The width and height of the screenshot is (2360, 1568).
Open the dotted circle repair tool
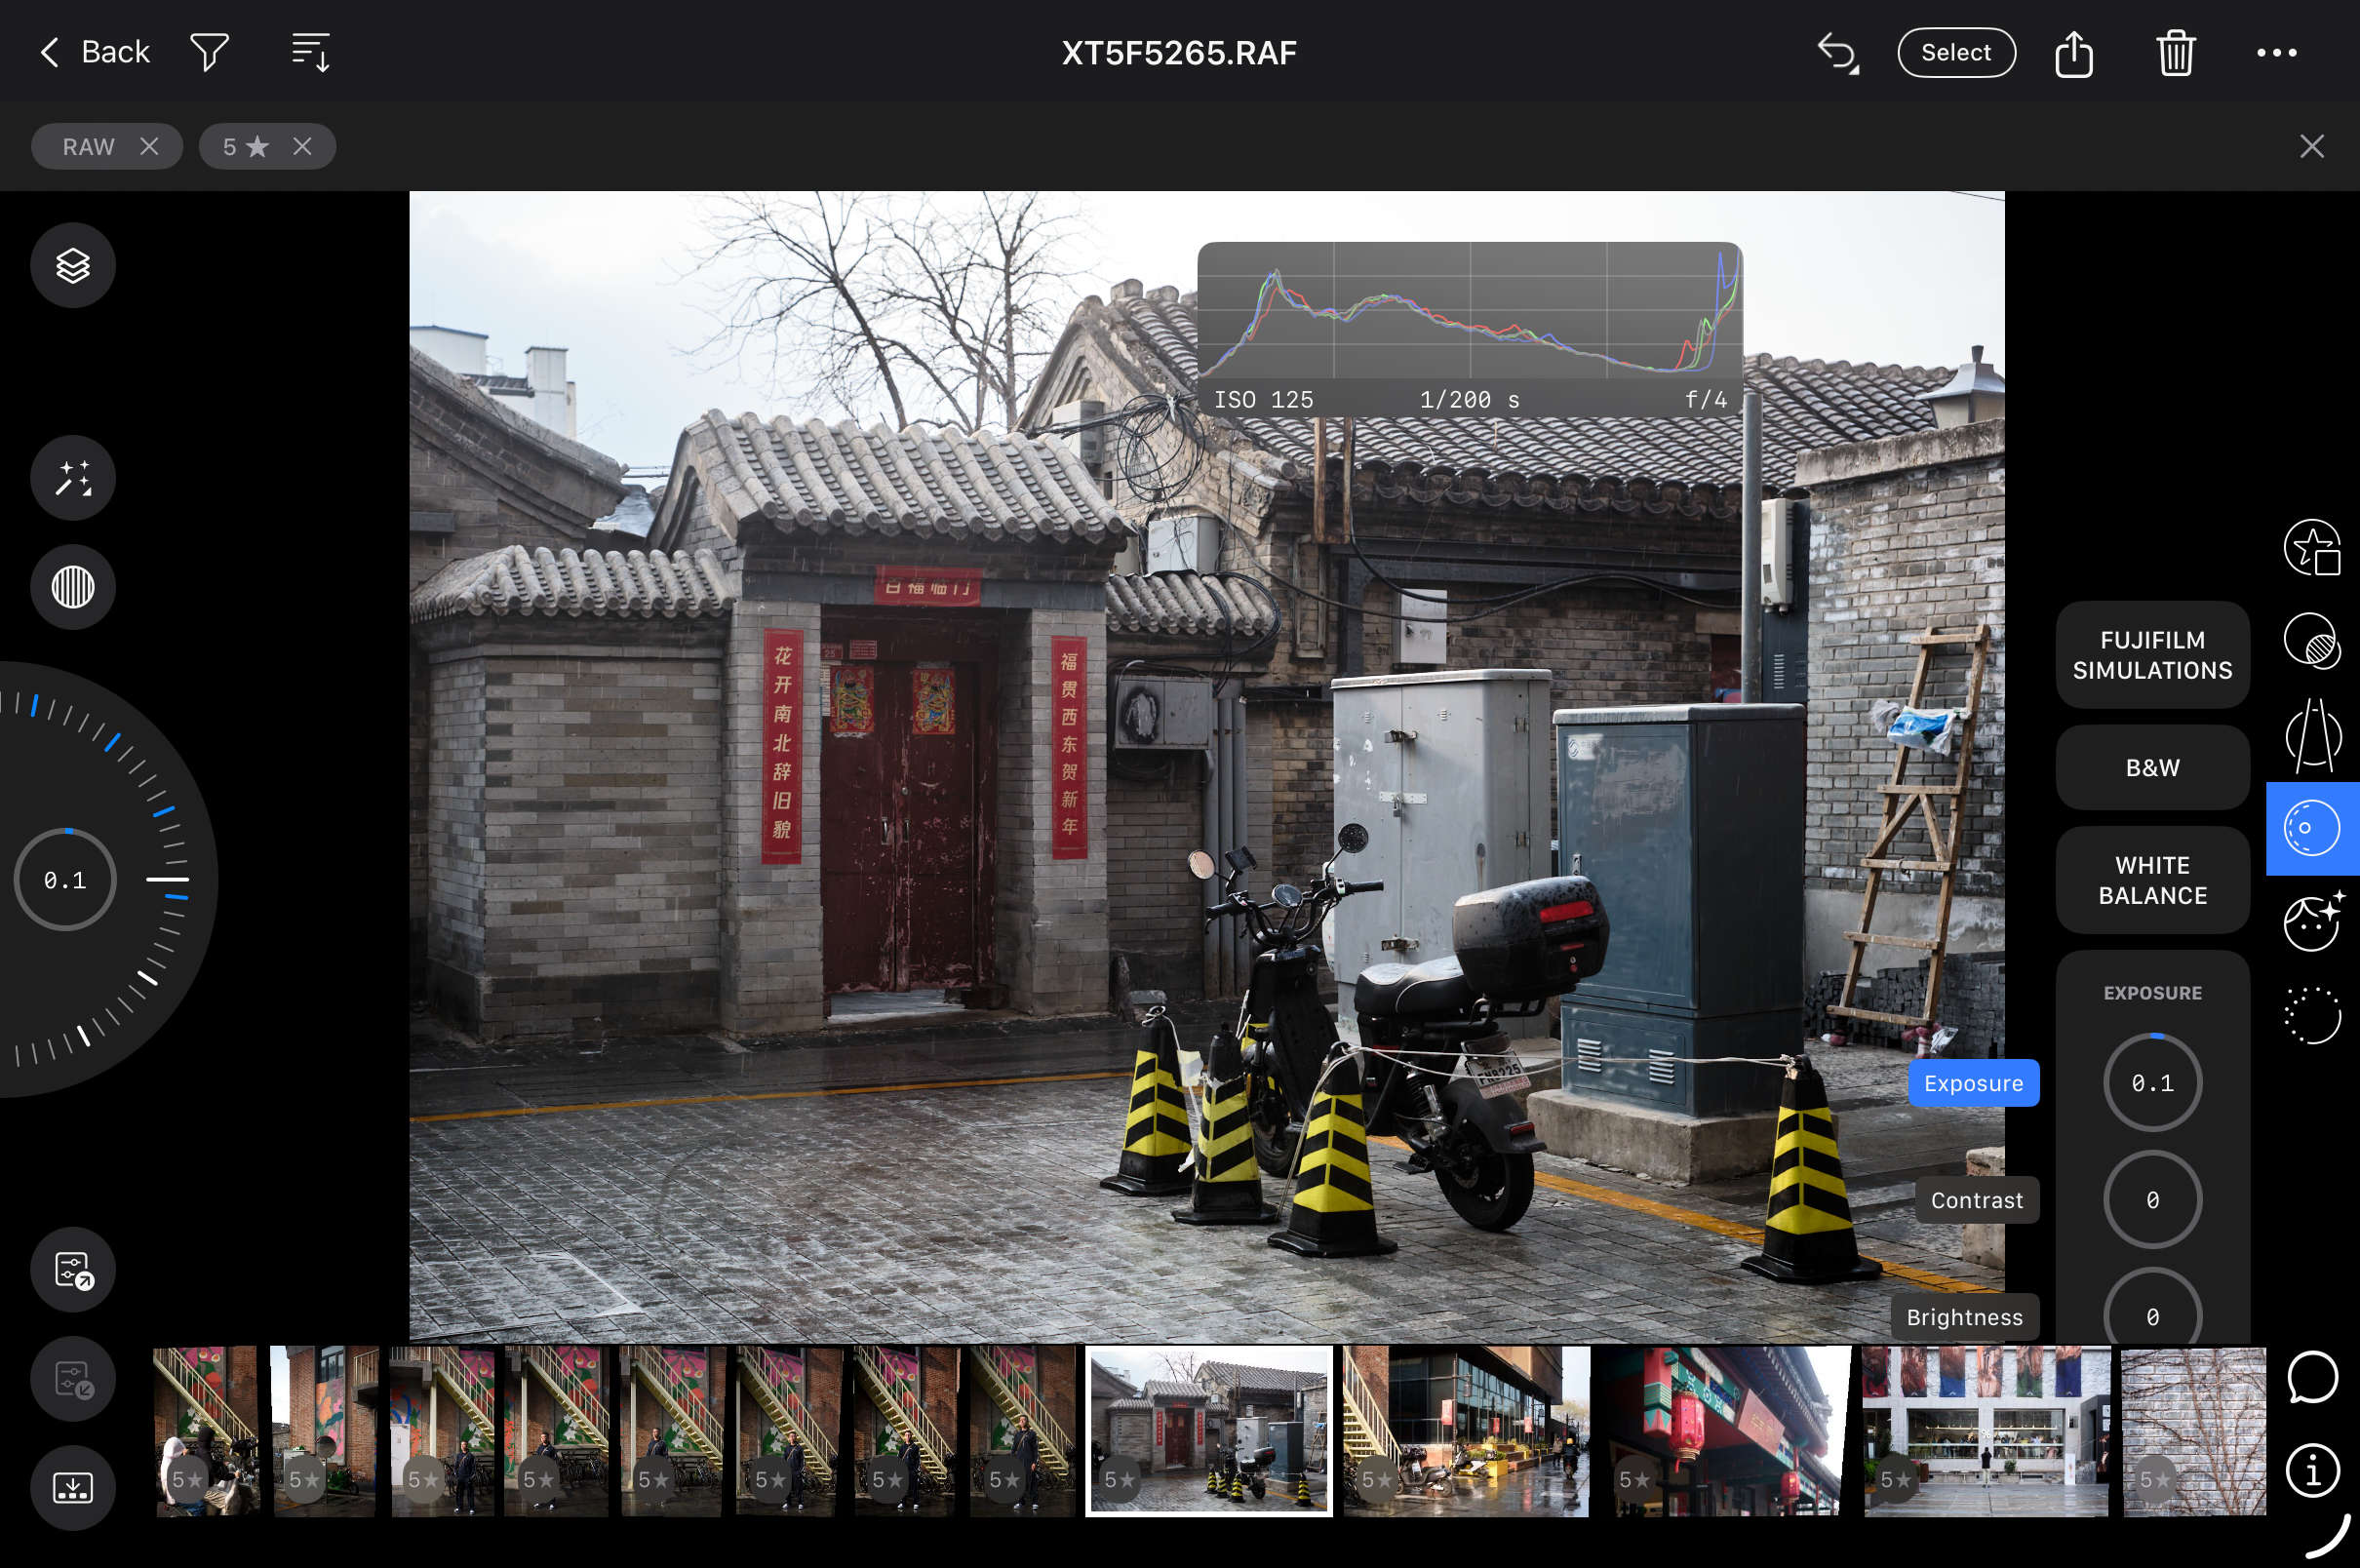coord(2311,1015)
